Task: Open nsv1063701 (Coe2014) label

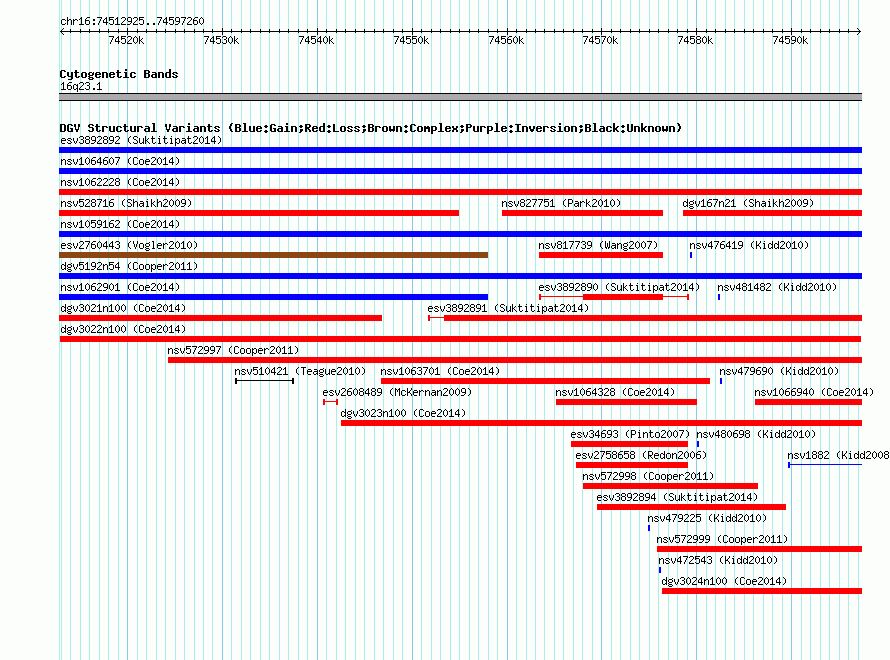Action: [x=440, y=371]
